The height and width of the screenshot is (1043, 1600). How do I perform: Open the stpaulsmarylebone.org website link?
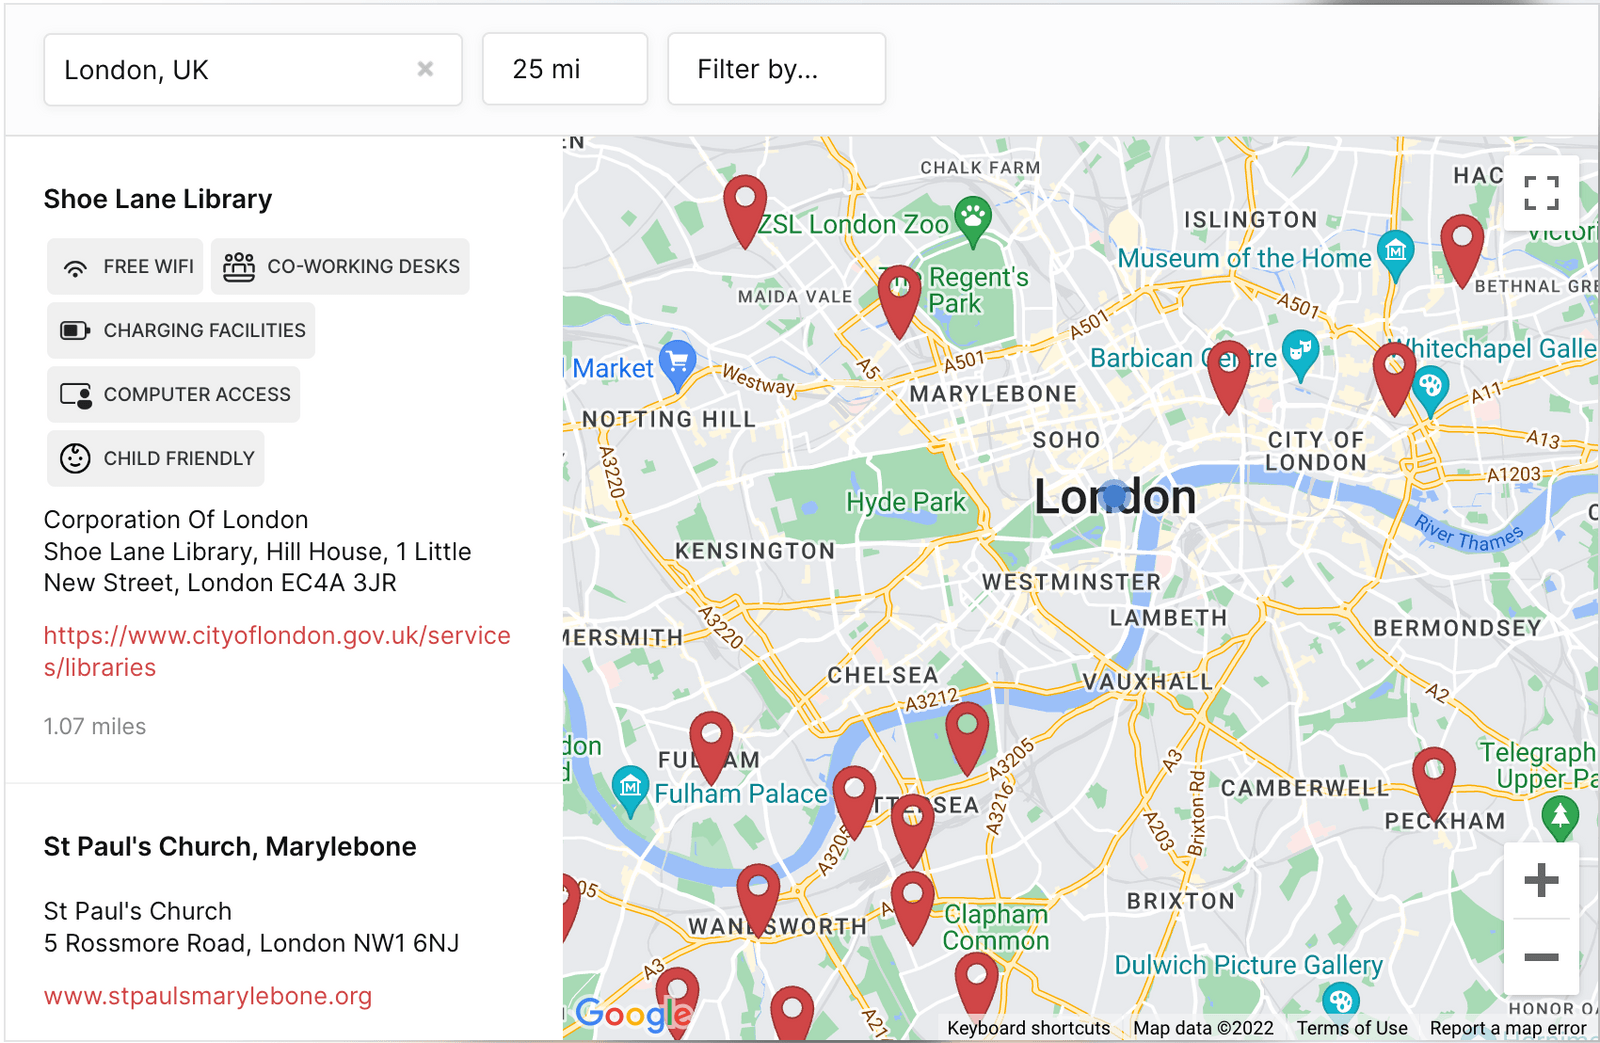click(x=208, y=996)
